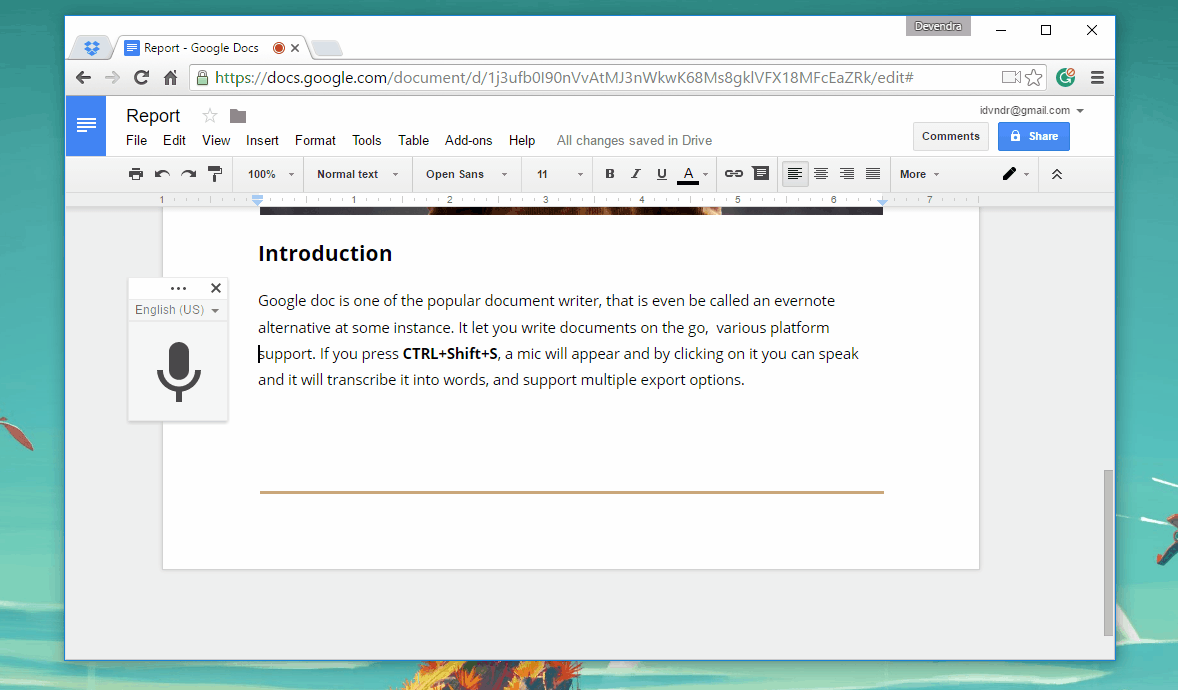This screenshot has width=1178, height=690.
Task: Open the Chrome hamburger menu
Action: point(1098,77)
